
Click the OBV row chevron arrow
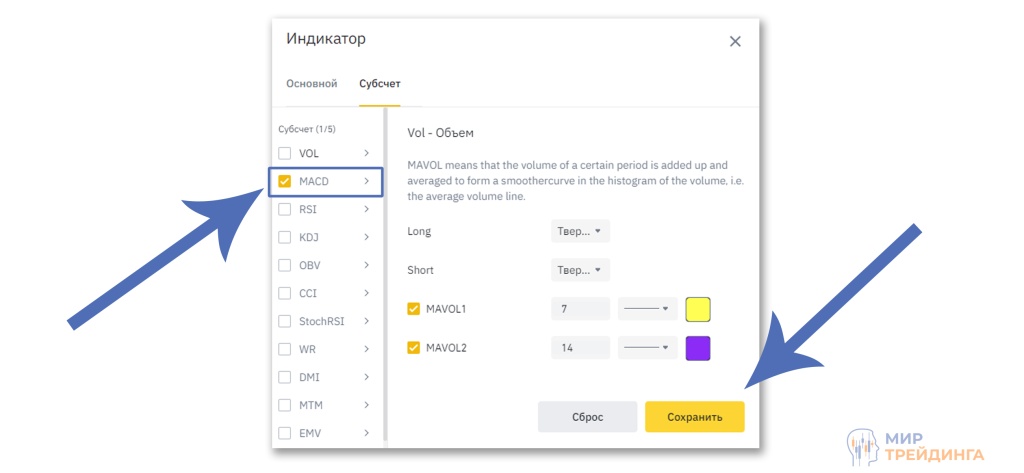point(367,266)
